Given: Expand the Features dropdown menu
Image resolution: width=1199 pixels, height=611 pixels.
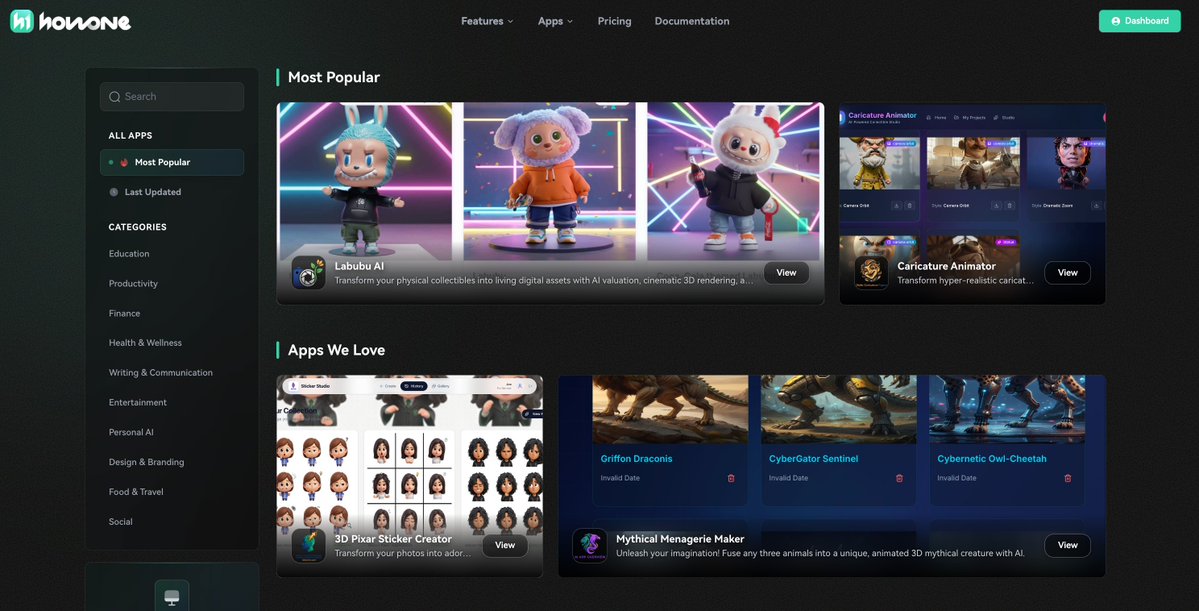Looking at the screenshot, I should coord(487,21).
